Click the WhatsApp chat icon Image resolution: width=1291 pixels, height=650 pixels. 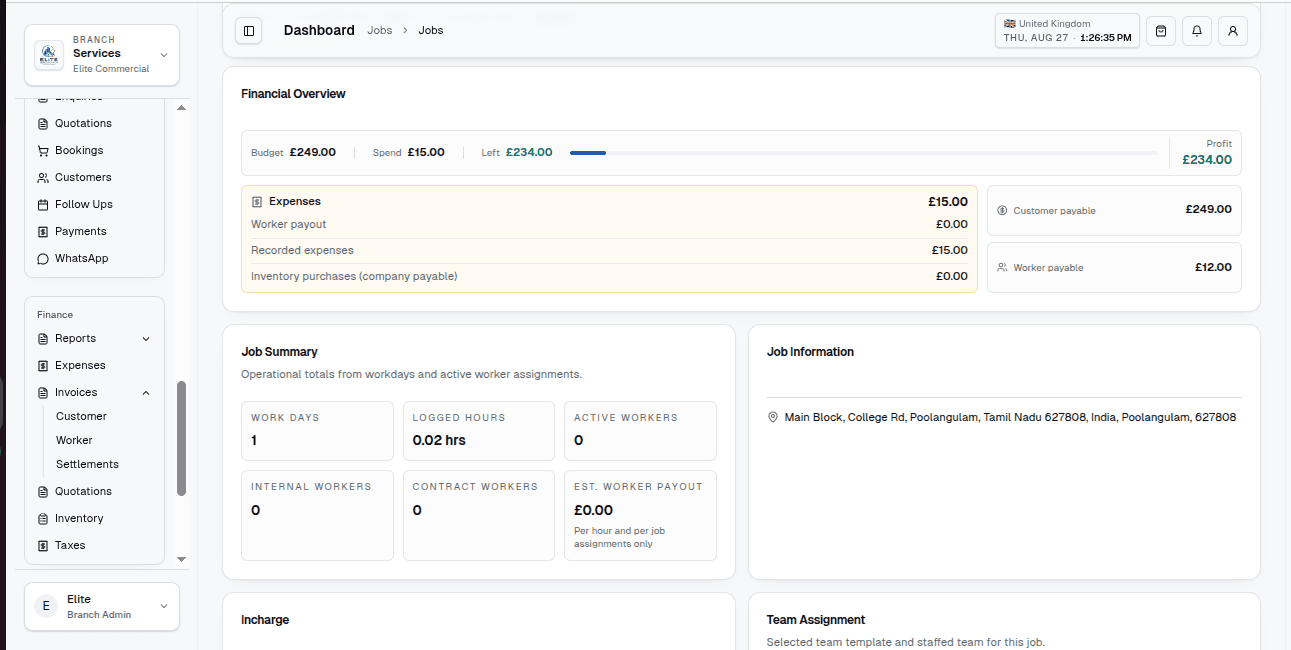43,259
